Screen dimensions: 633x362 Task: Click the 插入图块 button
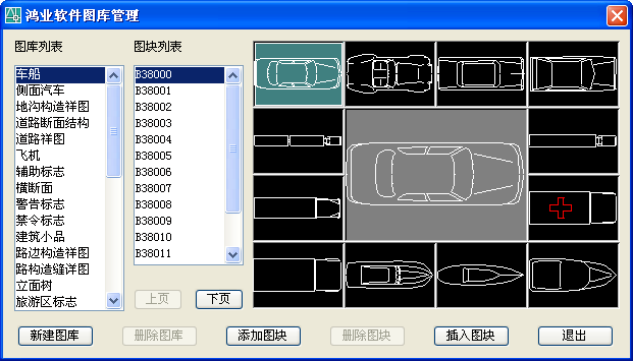[471, 335]
